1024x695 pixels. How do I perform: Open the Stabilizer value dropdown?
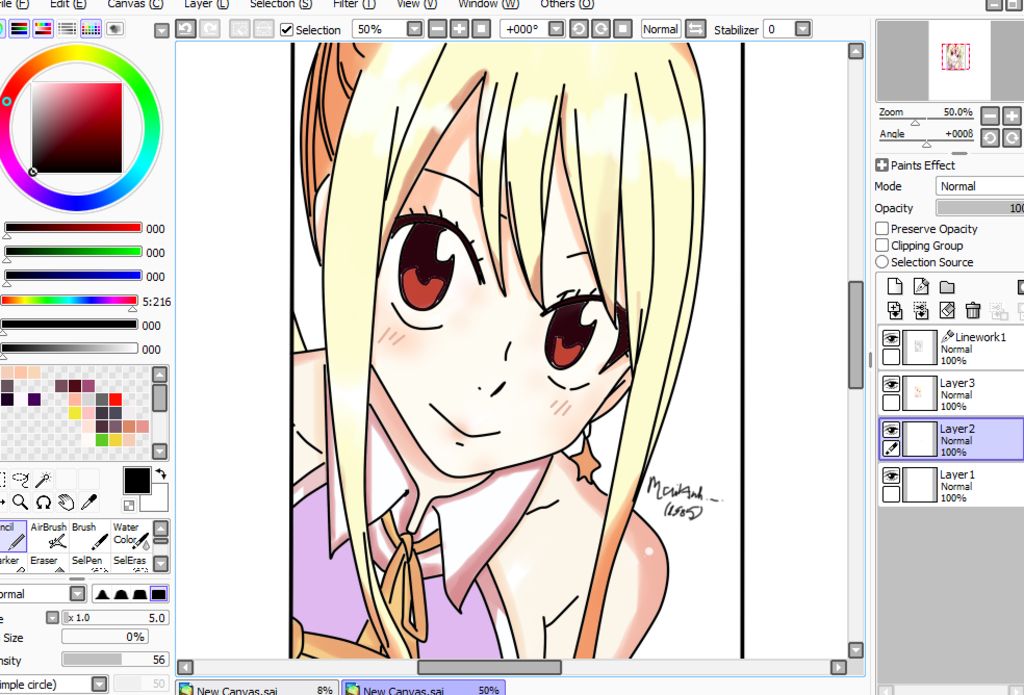pos(803,29)
